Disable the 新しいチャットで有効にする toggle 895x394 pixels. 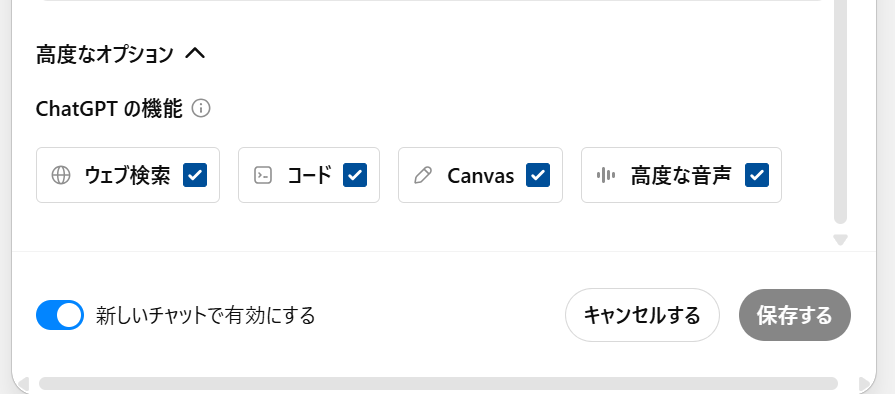[x=60, y=315]
